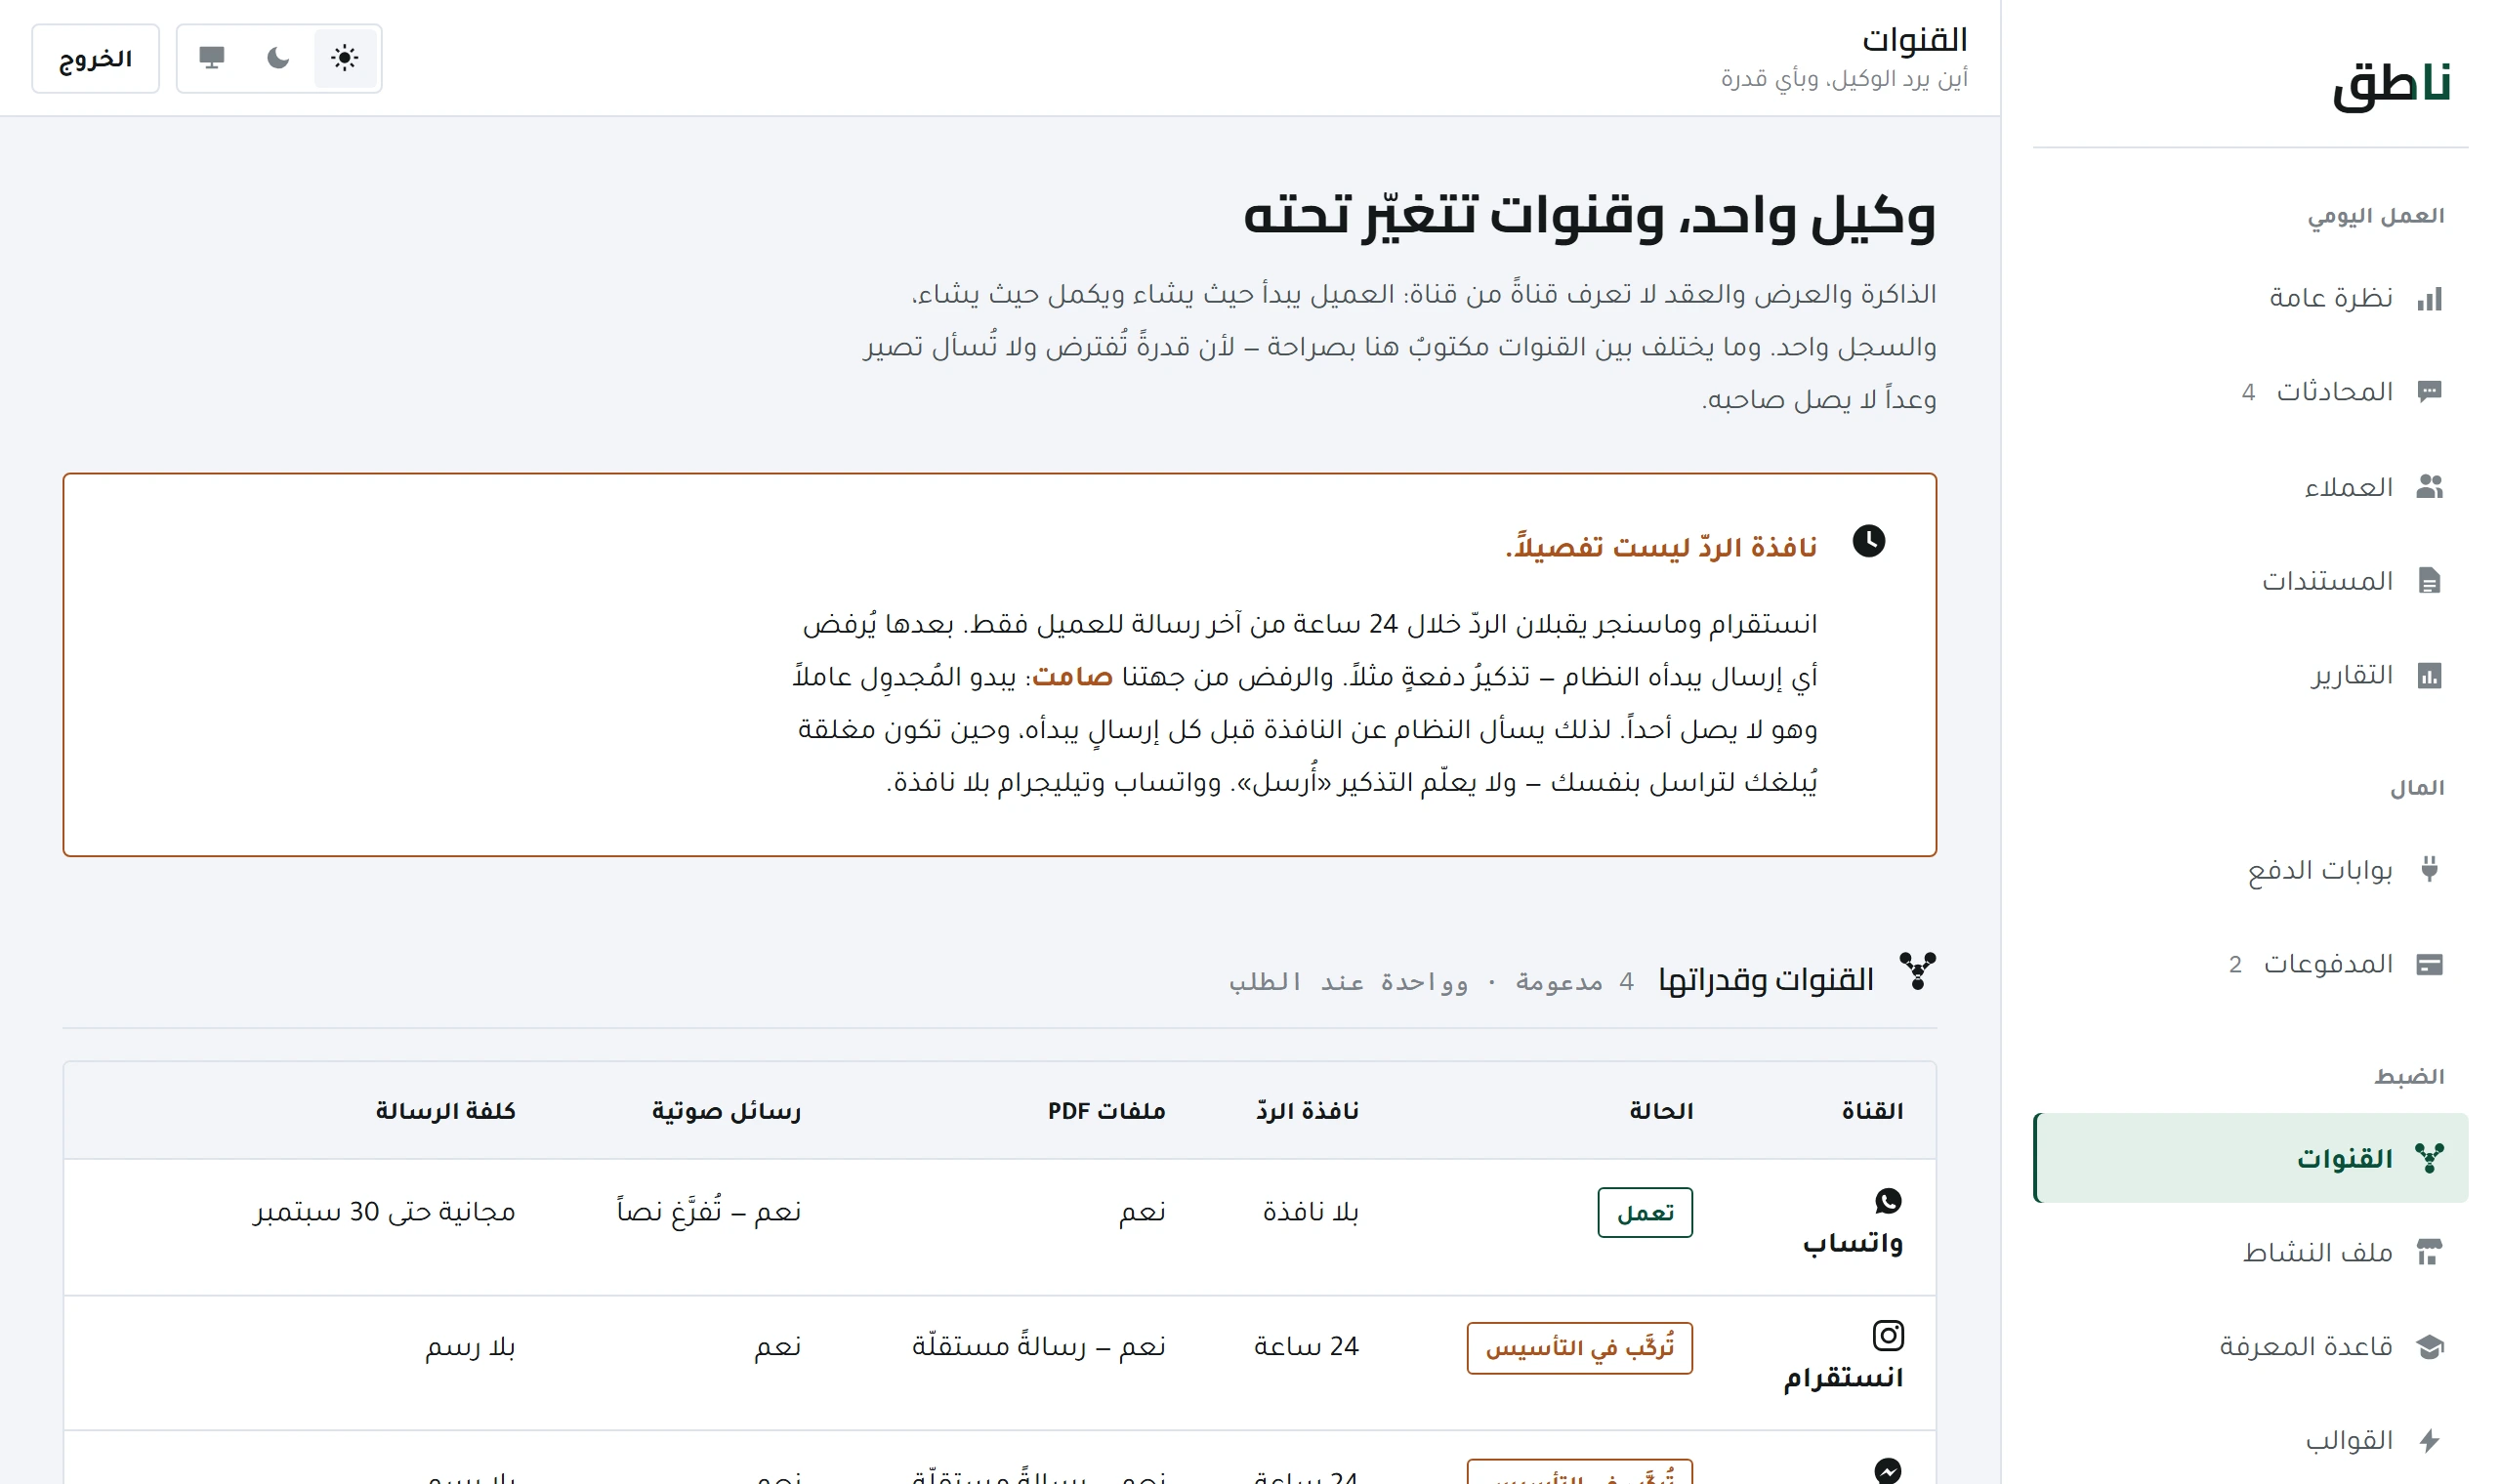Click the واتساب channel name
This screenshot has height=1484, width=2500.
tap(1852, 1243)
